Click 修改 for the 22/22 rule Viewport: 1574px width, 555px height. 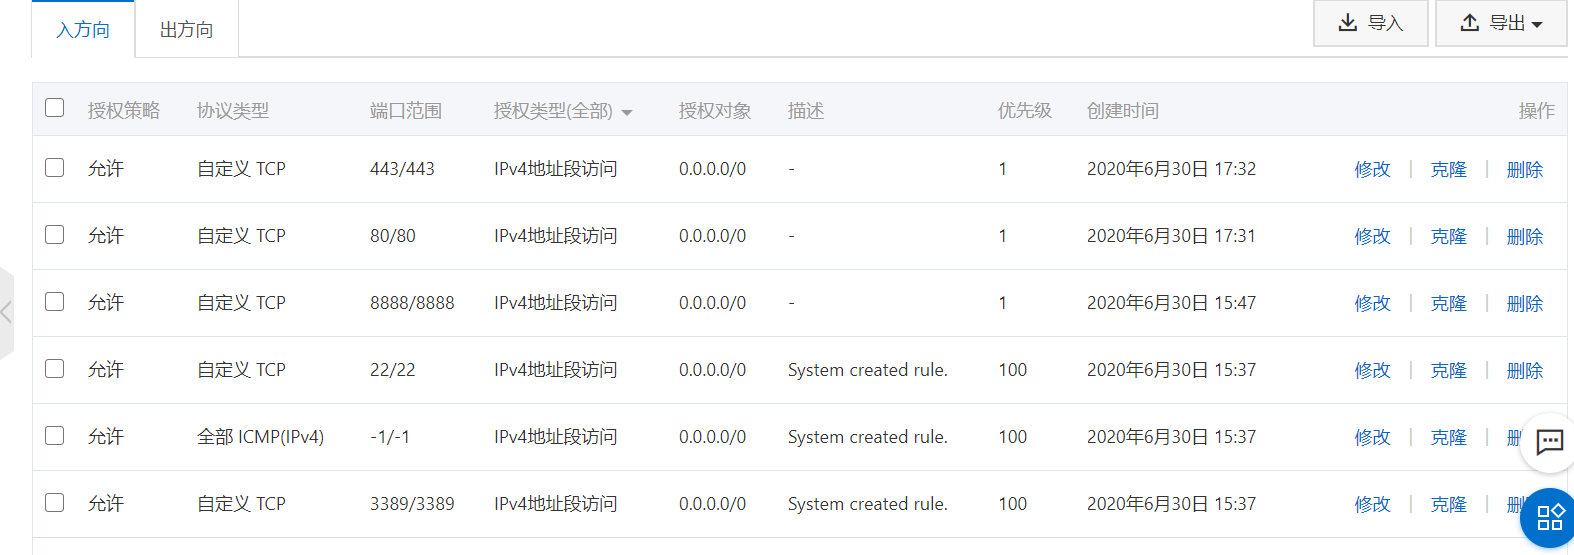[x=1372, y=371]
